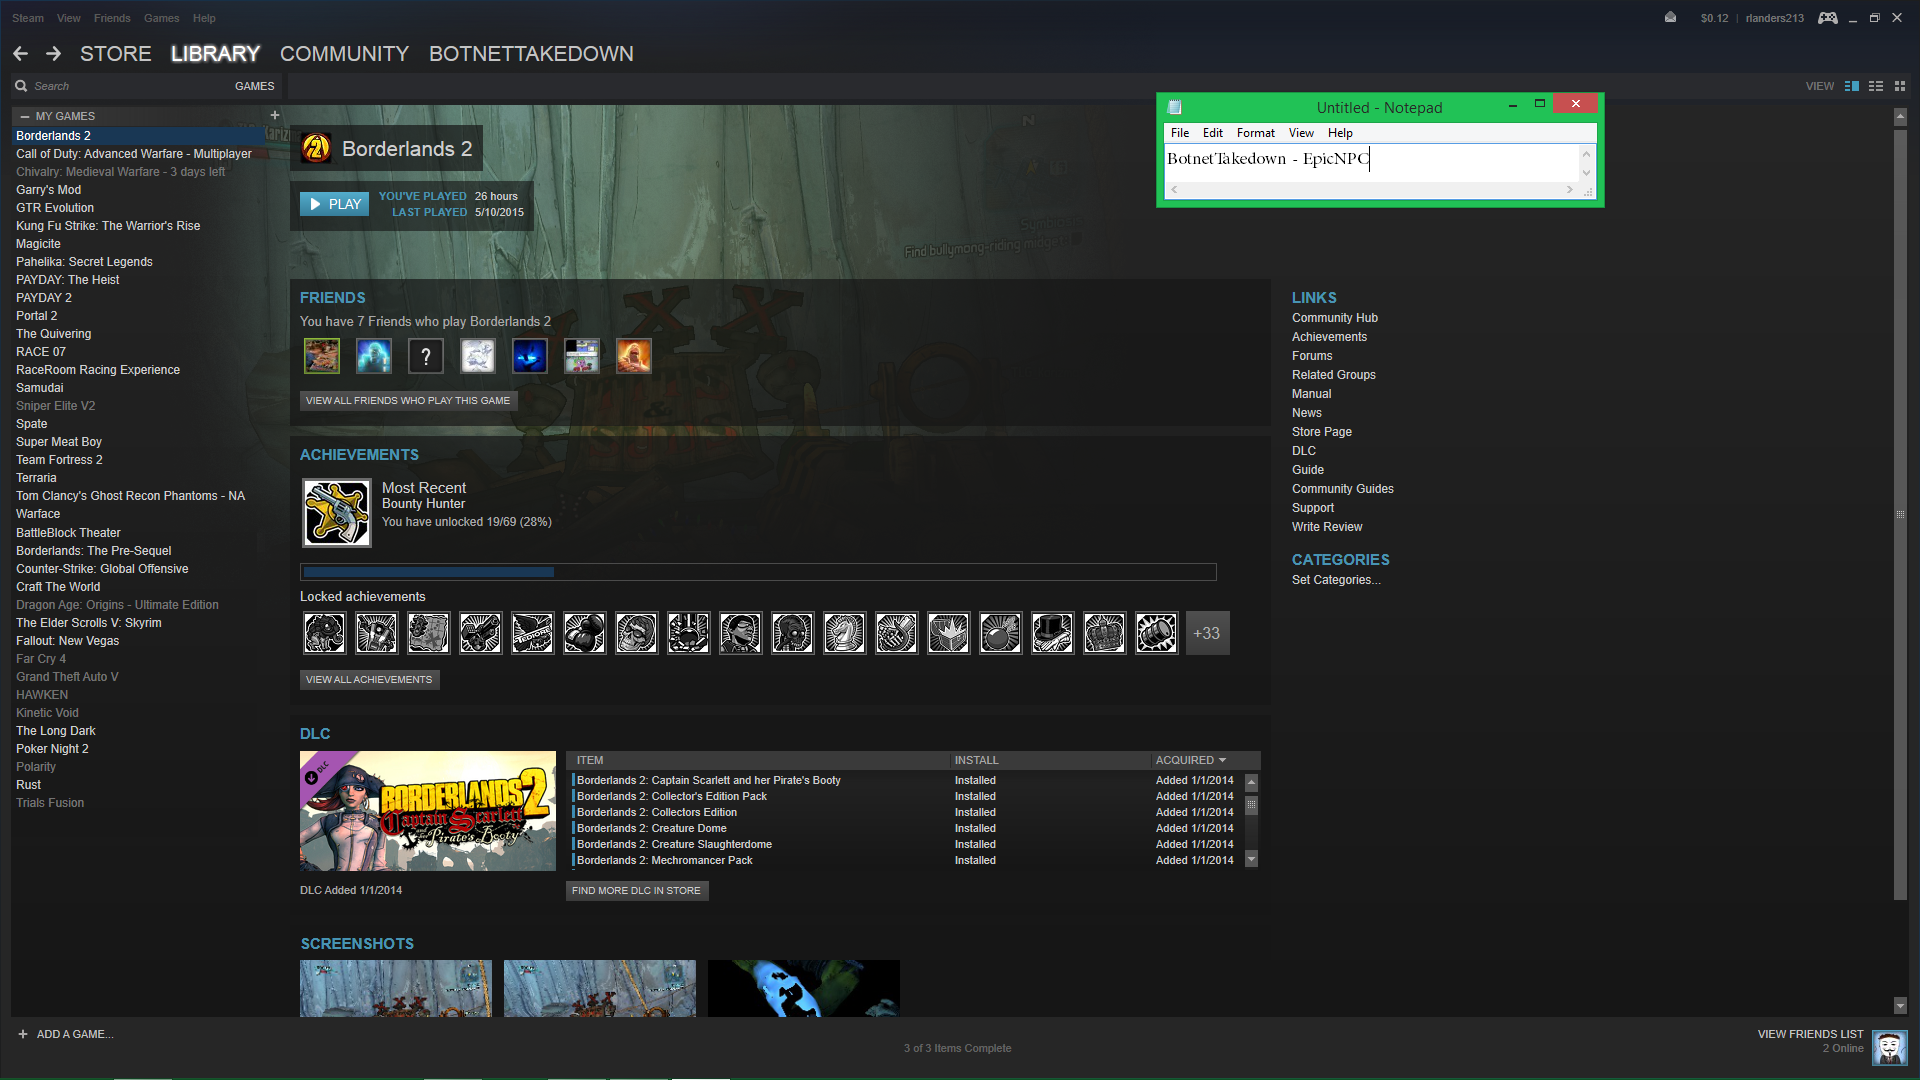Select Garry's Mod in games list
This screenshot has height=1080, width=1920.
coord(49,190)
